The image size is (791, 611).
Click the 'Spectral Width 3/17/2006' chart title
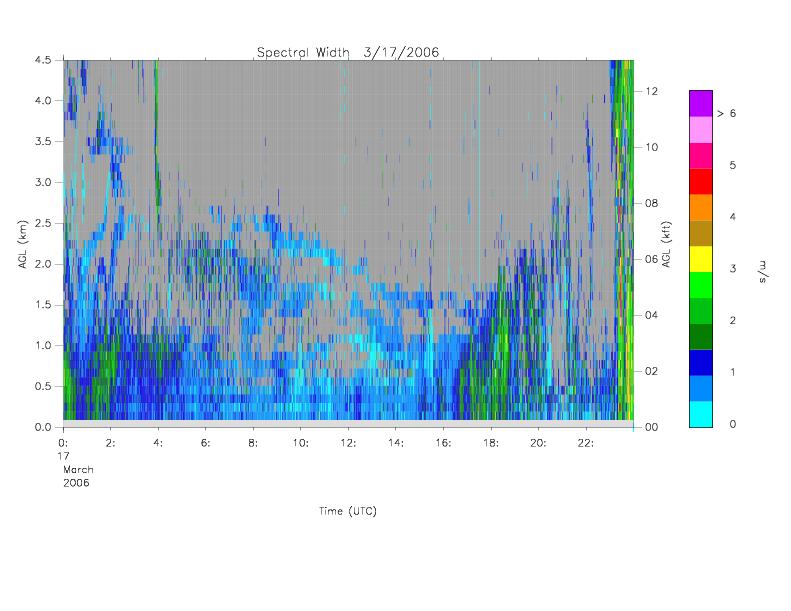[x=348, y=52]
